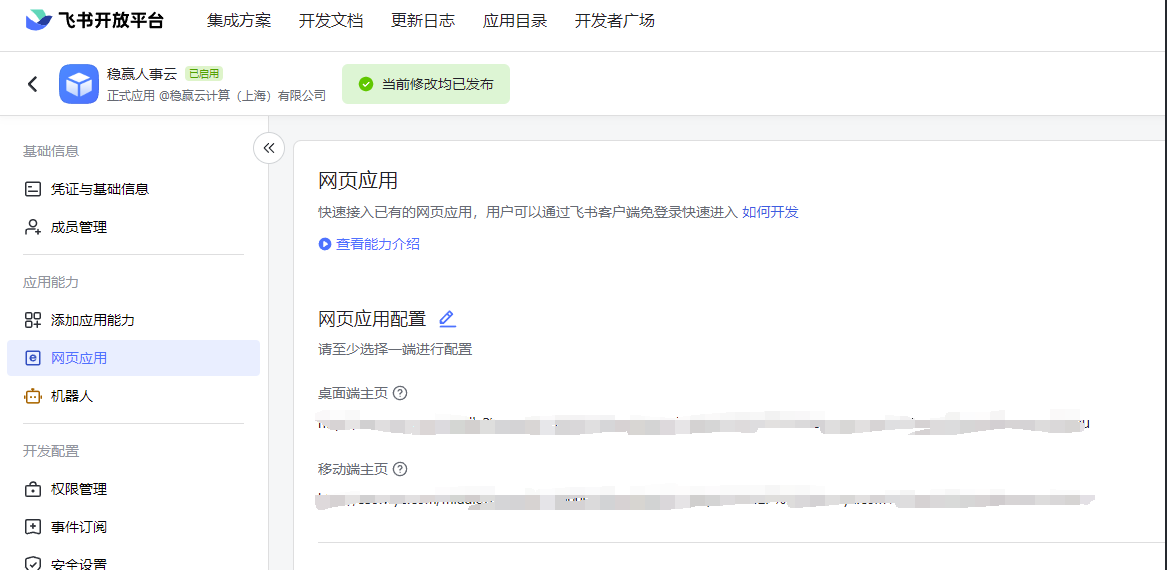
Task: Open the 更新日志 top menu
Action: coord(423,21)
